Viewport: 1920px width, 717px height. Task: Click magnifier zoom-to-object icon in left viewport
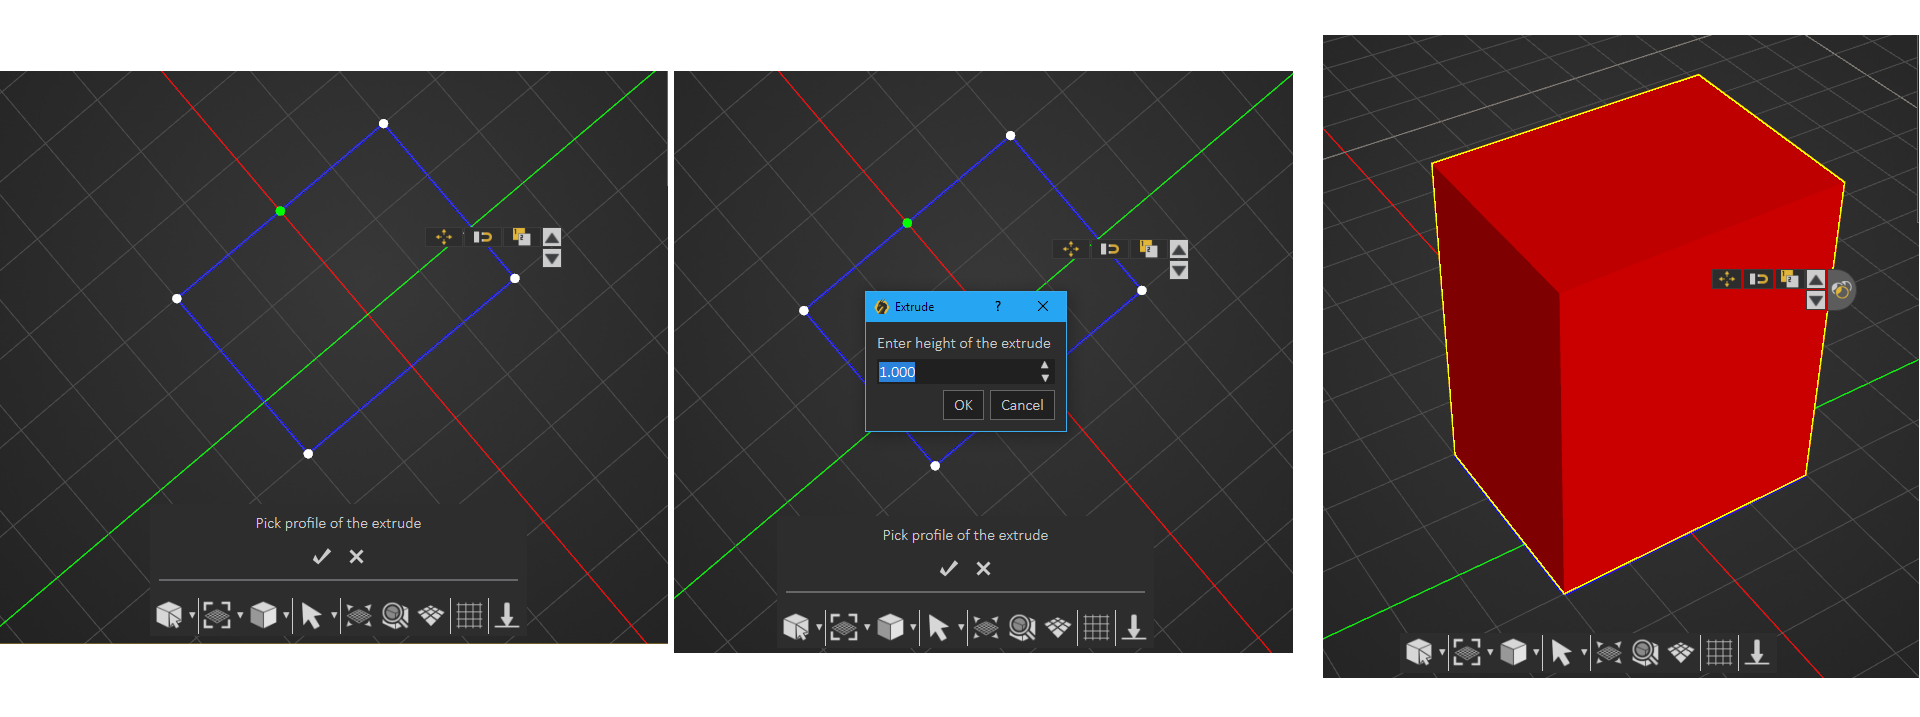[x=395, y=615]
